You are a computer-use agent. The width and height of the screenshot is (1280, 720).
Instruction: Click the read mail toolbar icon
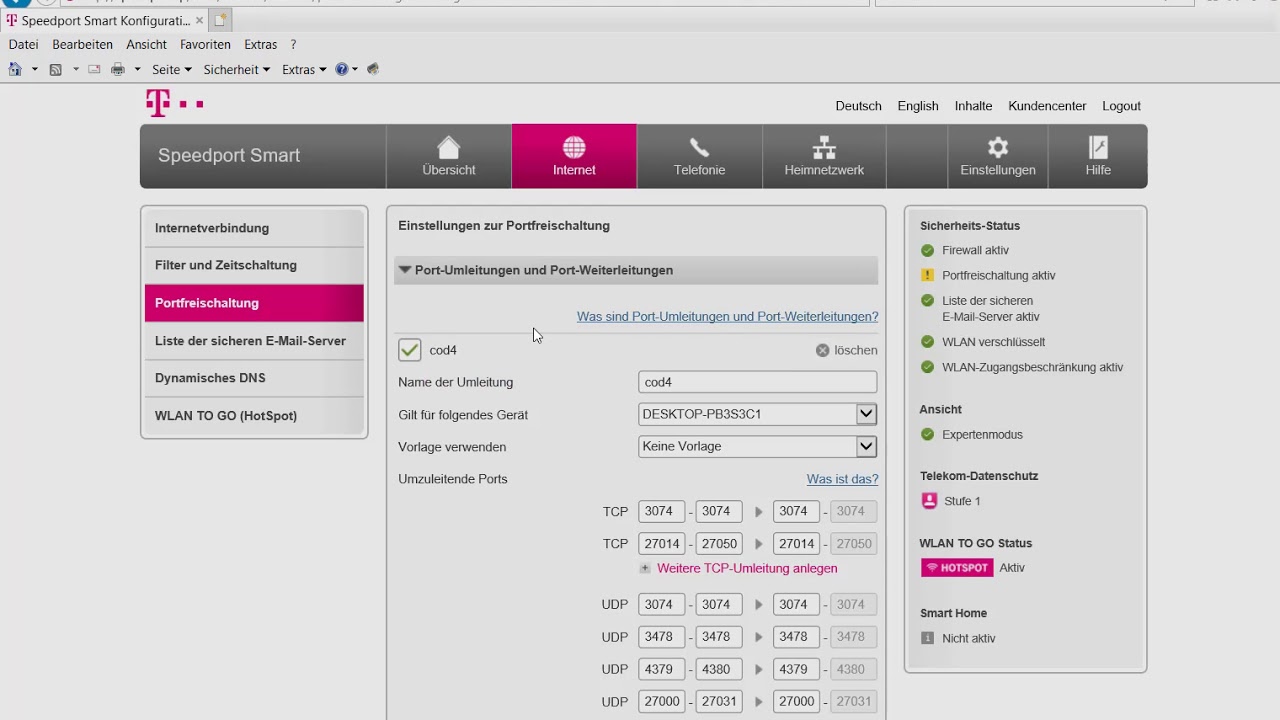pos(94,69)
